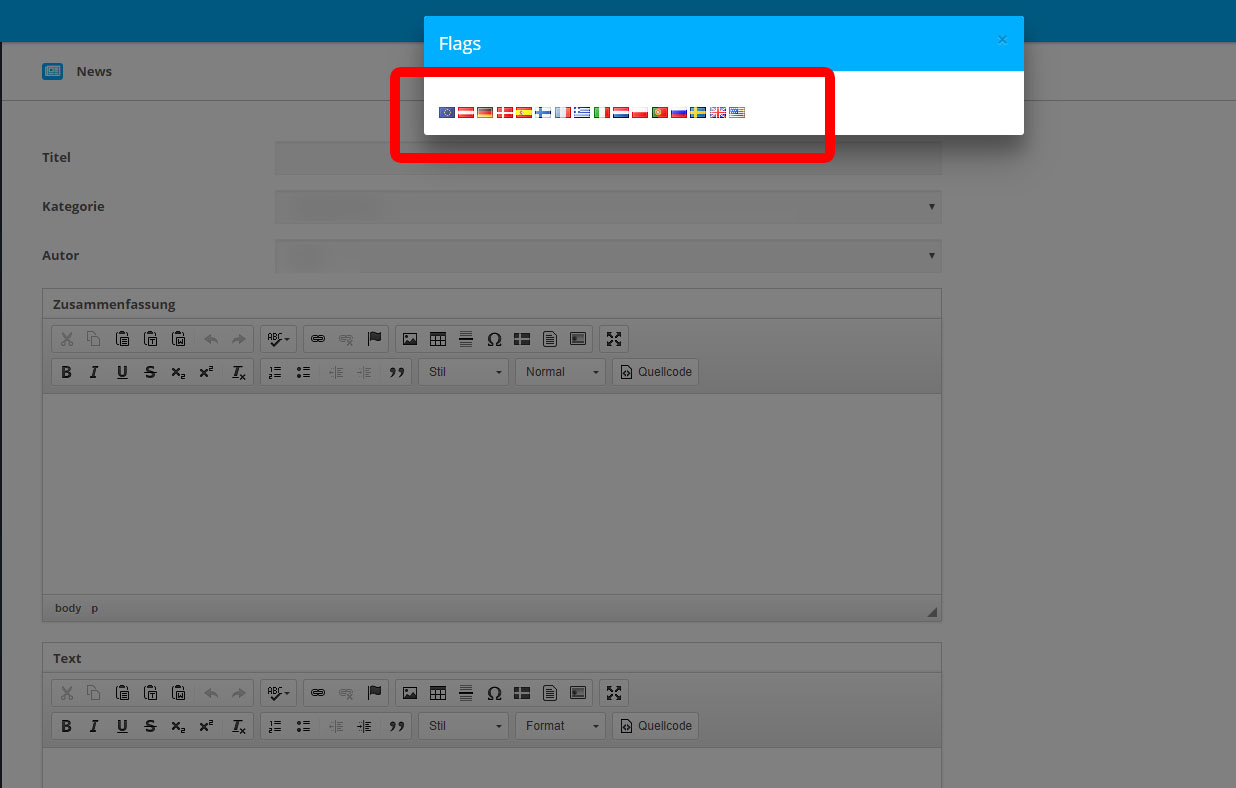Toggle bold in Zusammenfassung editor
Screen dimensions: 1236x788
(x=66, y=372)
